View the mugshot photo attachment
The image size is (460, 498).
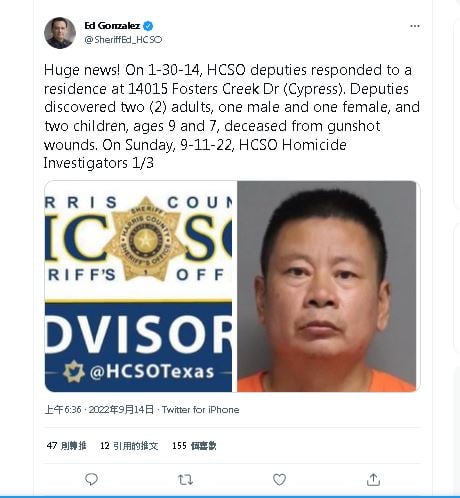coord(327,286)
